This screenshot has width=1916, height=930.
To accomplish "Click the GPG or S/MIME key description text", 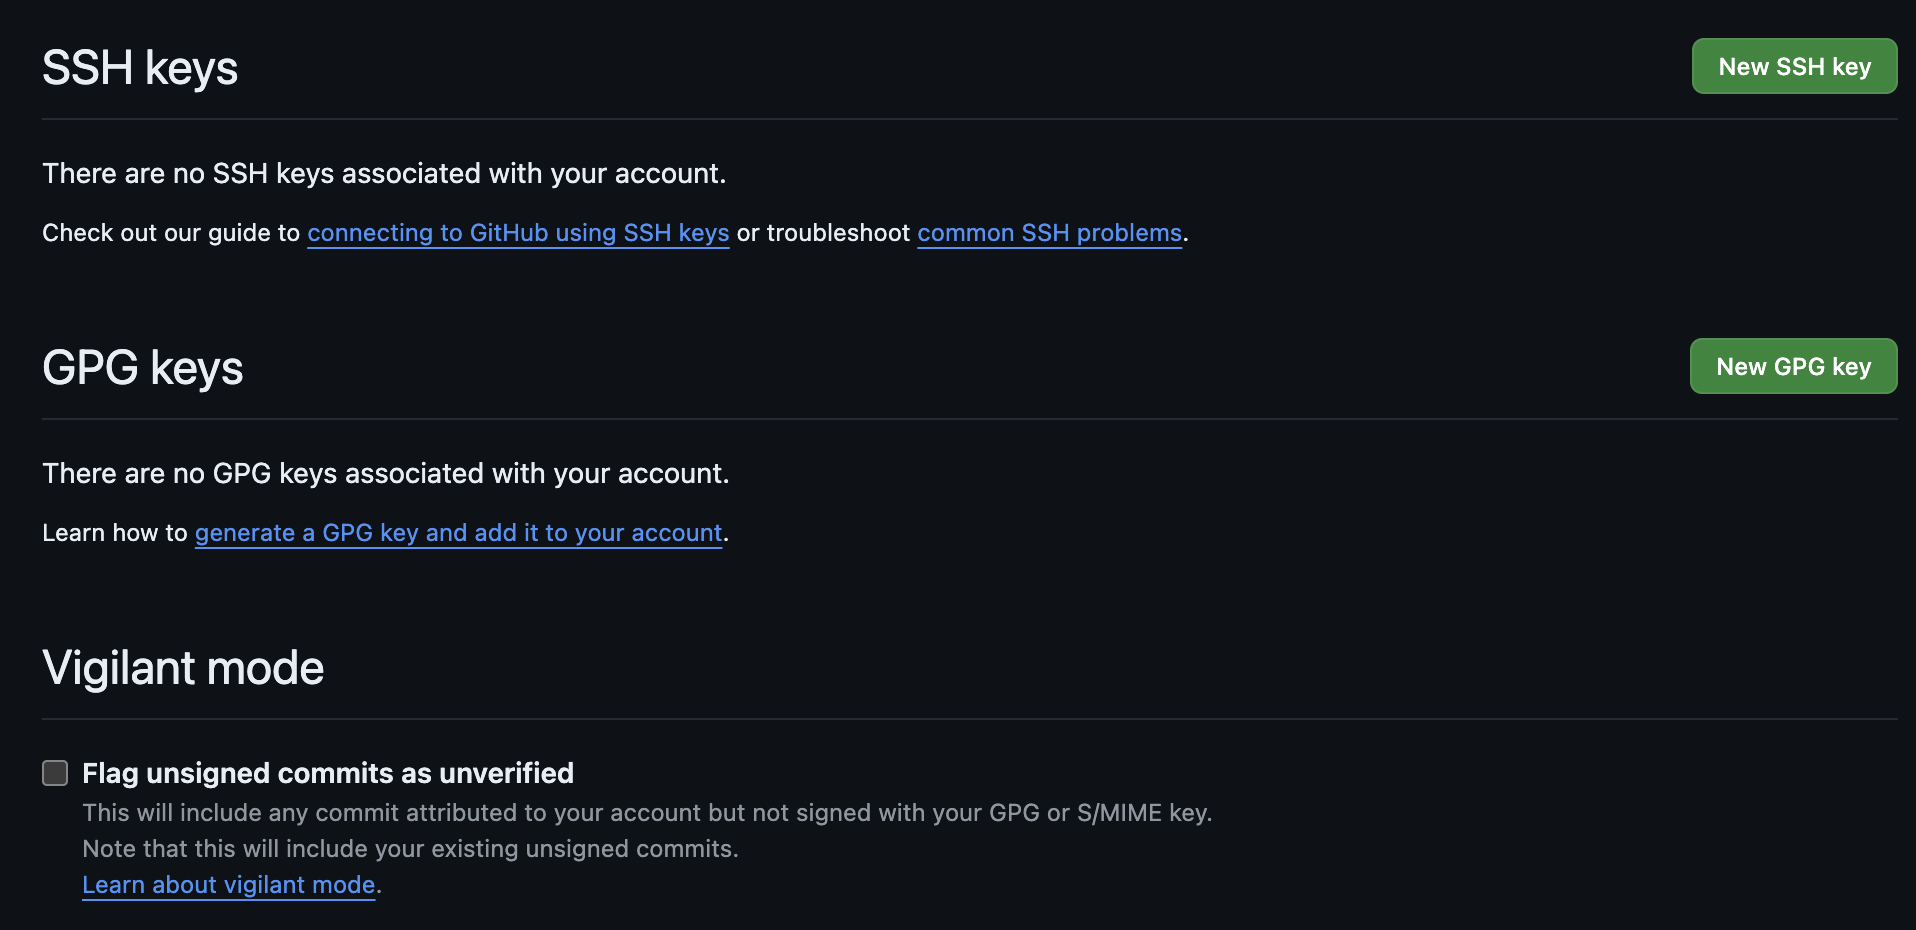I will point(647,813).
